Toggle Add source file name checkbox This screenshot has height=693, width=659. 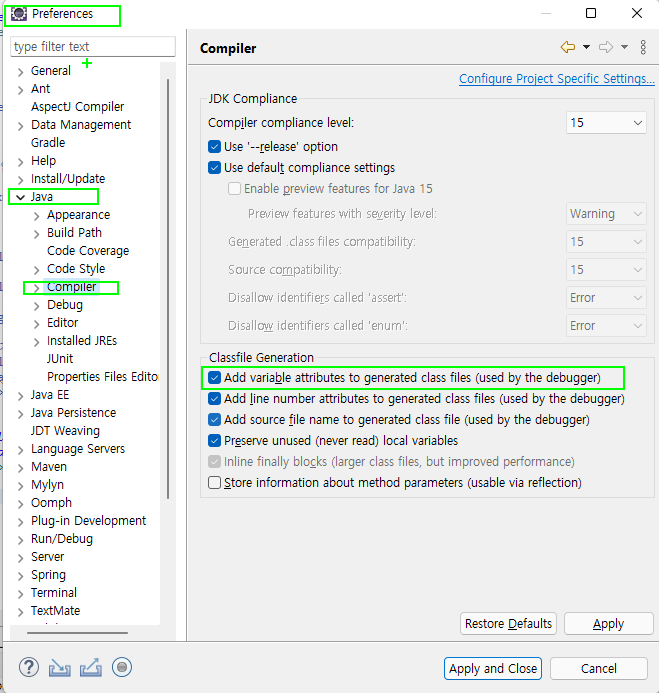pos(214,419)
